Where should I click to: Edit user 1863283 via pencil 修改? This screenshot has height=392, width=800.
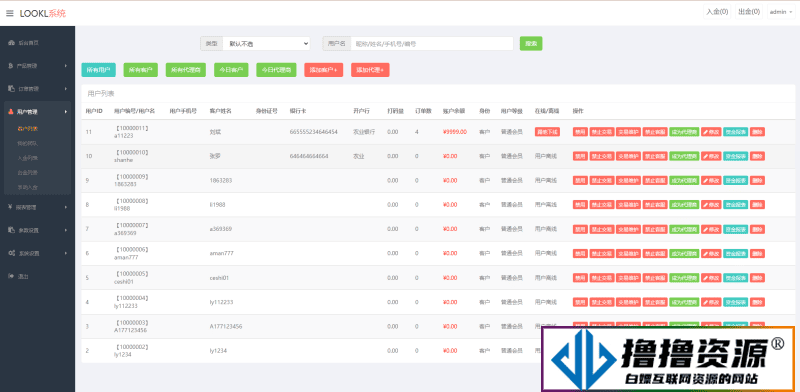point(711,180)
